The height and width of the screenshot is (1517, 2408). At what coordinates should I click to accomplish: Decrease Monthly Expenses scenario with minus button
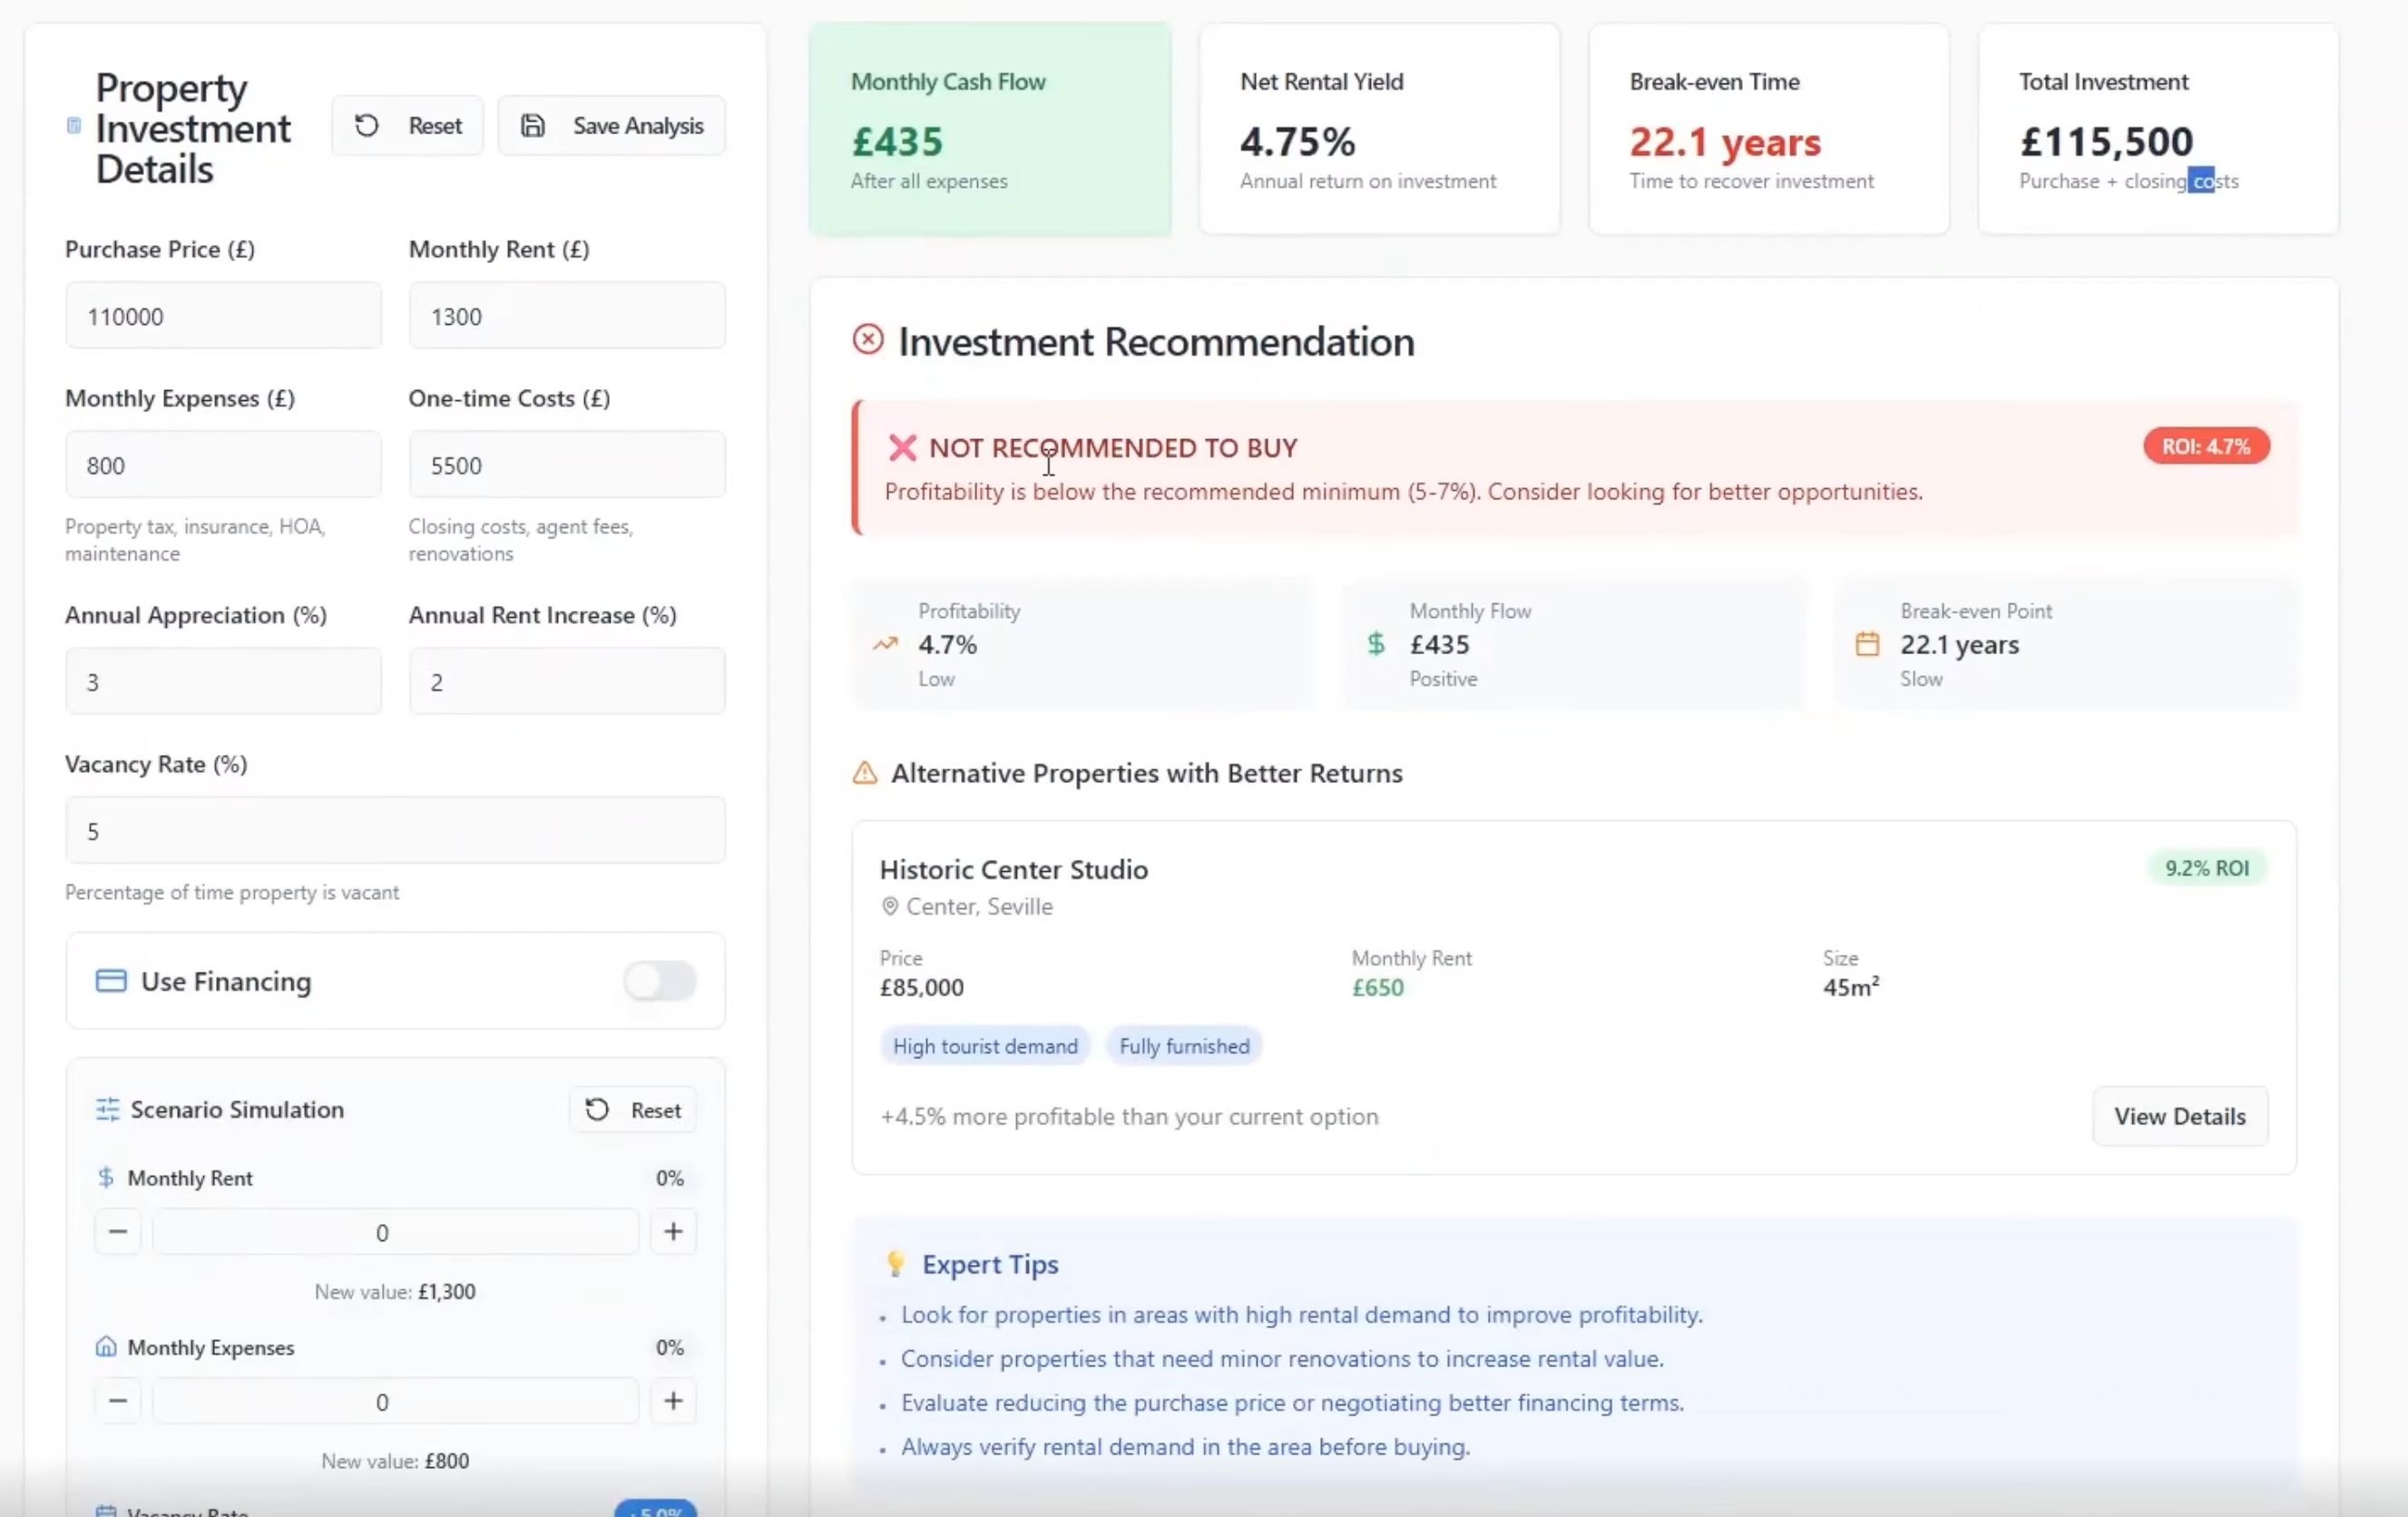[x=118, y=1401]
